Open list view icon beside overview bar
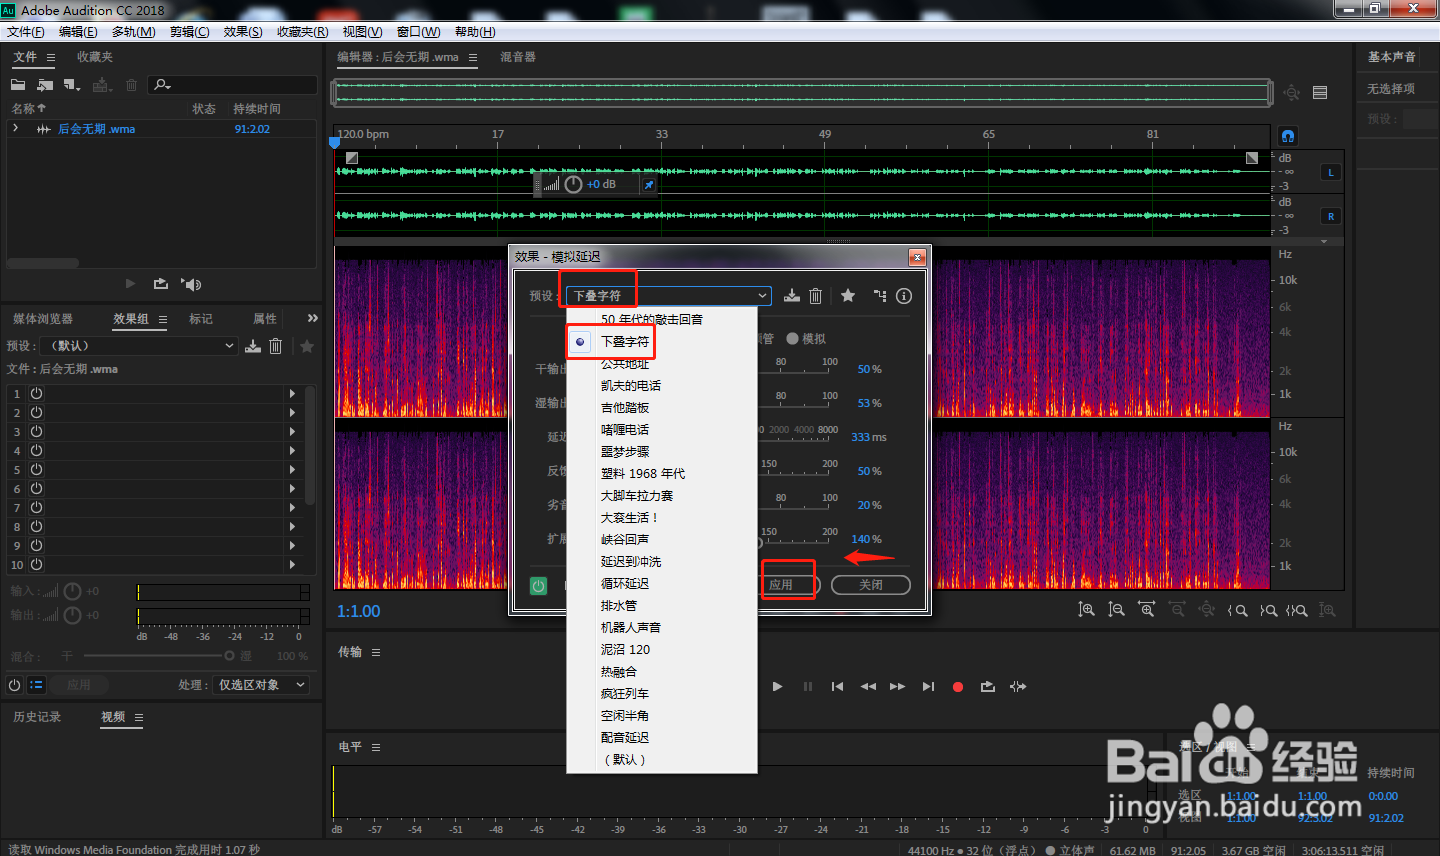The width and height of the screenshot is (1440, 856). point(1320,93)
